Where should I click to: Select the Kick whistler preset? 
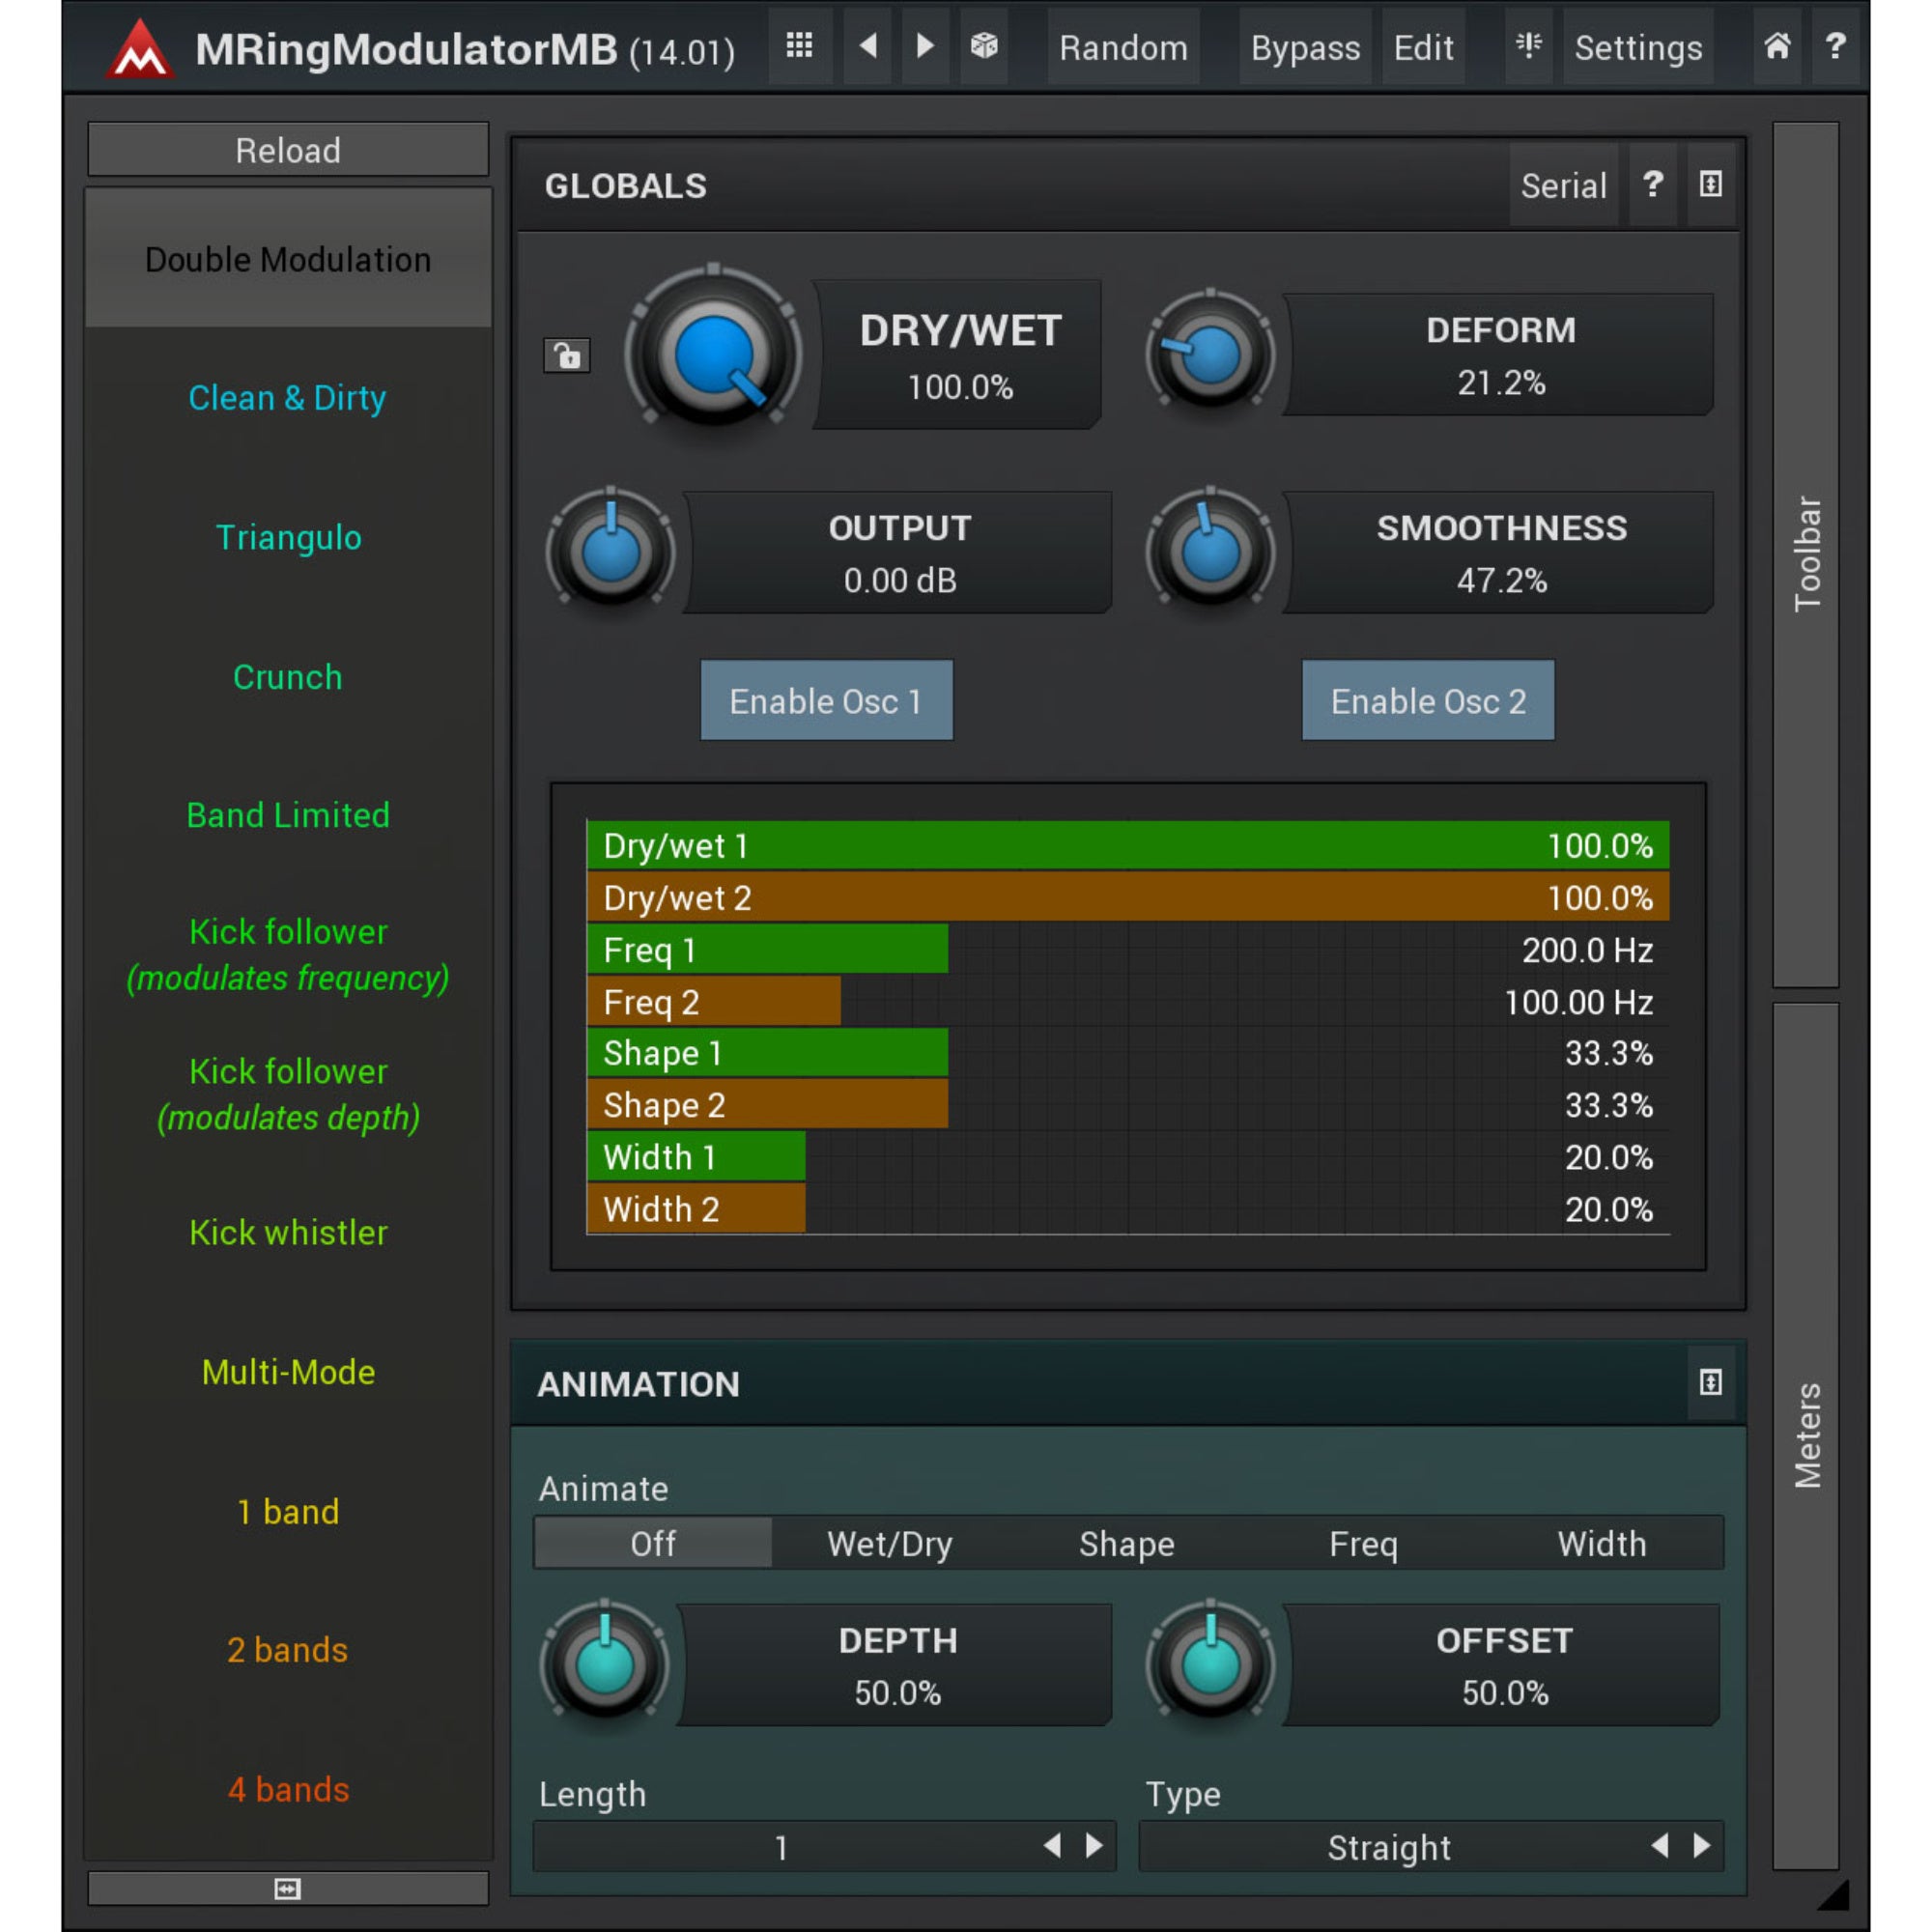288,1232
